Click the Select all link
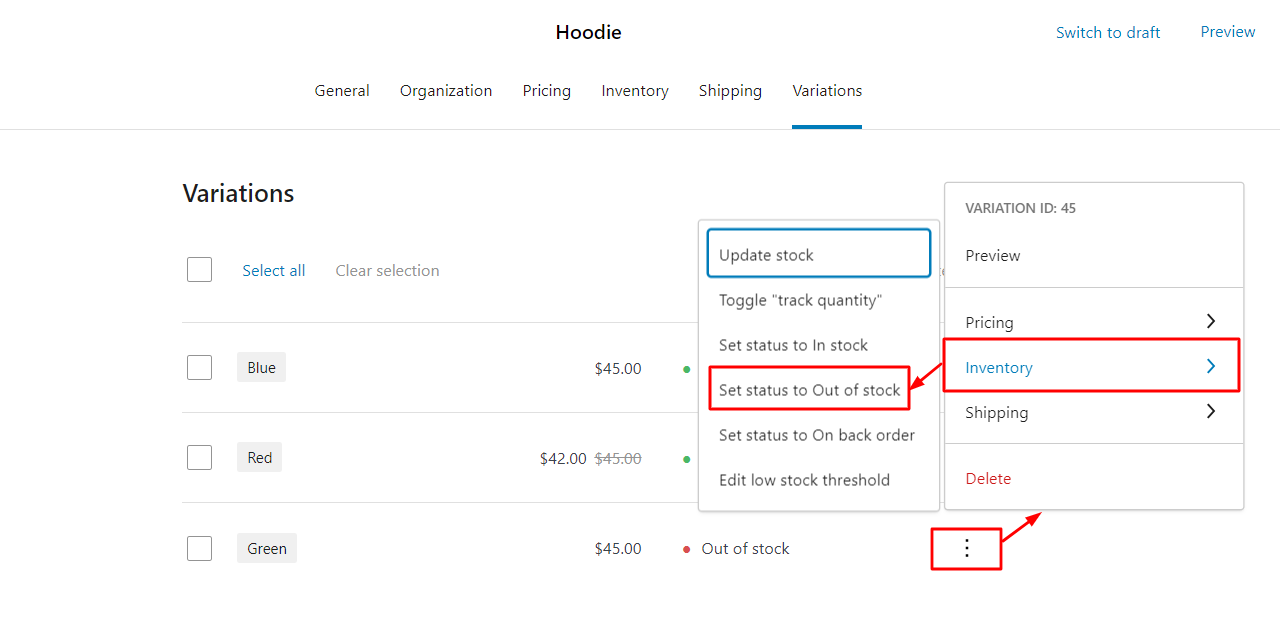1280x642 pixels. pyautogui.click(x=274, y=270)
